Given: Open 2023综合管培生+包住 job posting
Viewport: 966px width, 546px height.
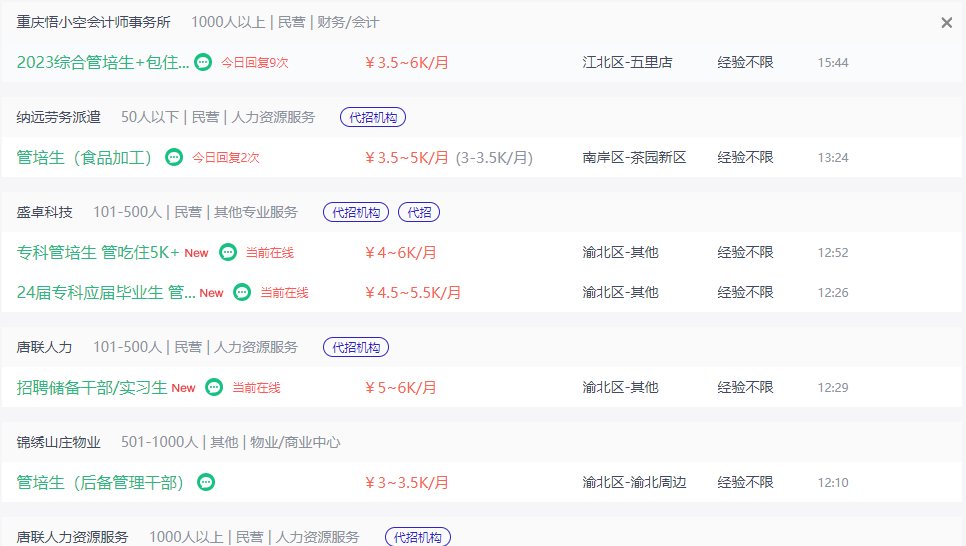Looking at the screenshot, I should pos(103,62).
